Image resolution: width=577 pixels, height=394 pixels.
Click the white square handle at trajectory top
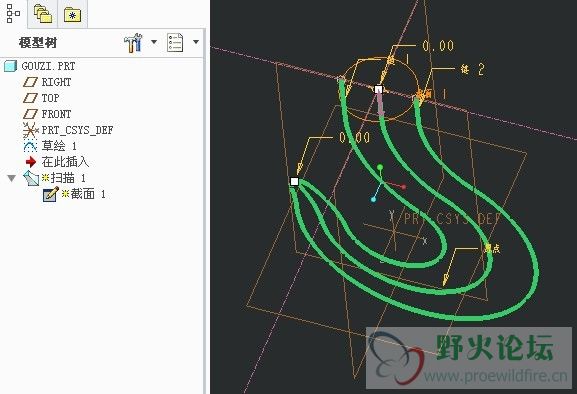(x=378, y=89)
